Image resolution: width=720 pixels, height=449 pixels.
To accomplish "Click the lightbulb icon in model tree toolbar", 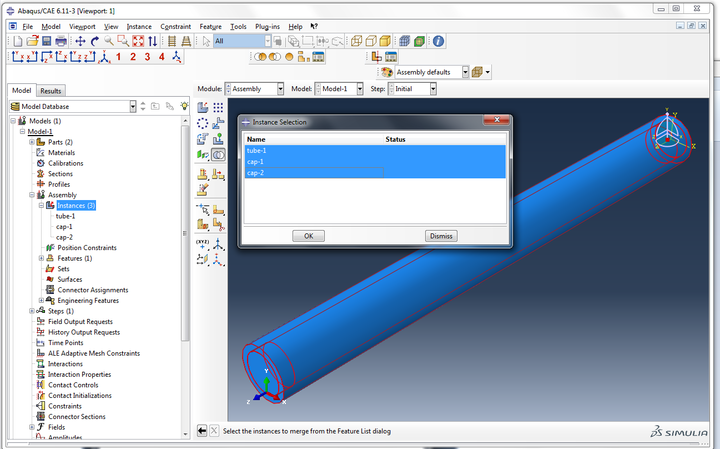I will [184, 107].
